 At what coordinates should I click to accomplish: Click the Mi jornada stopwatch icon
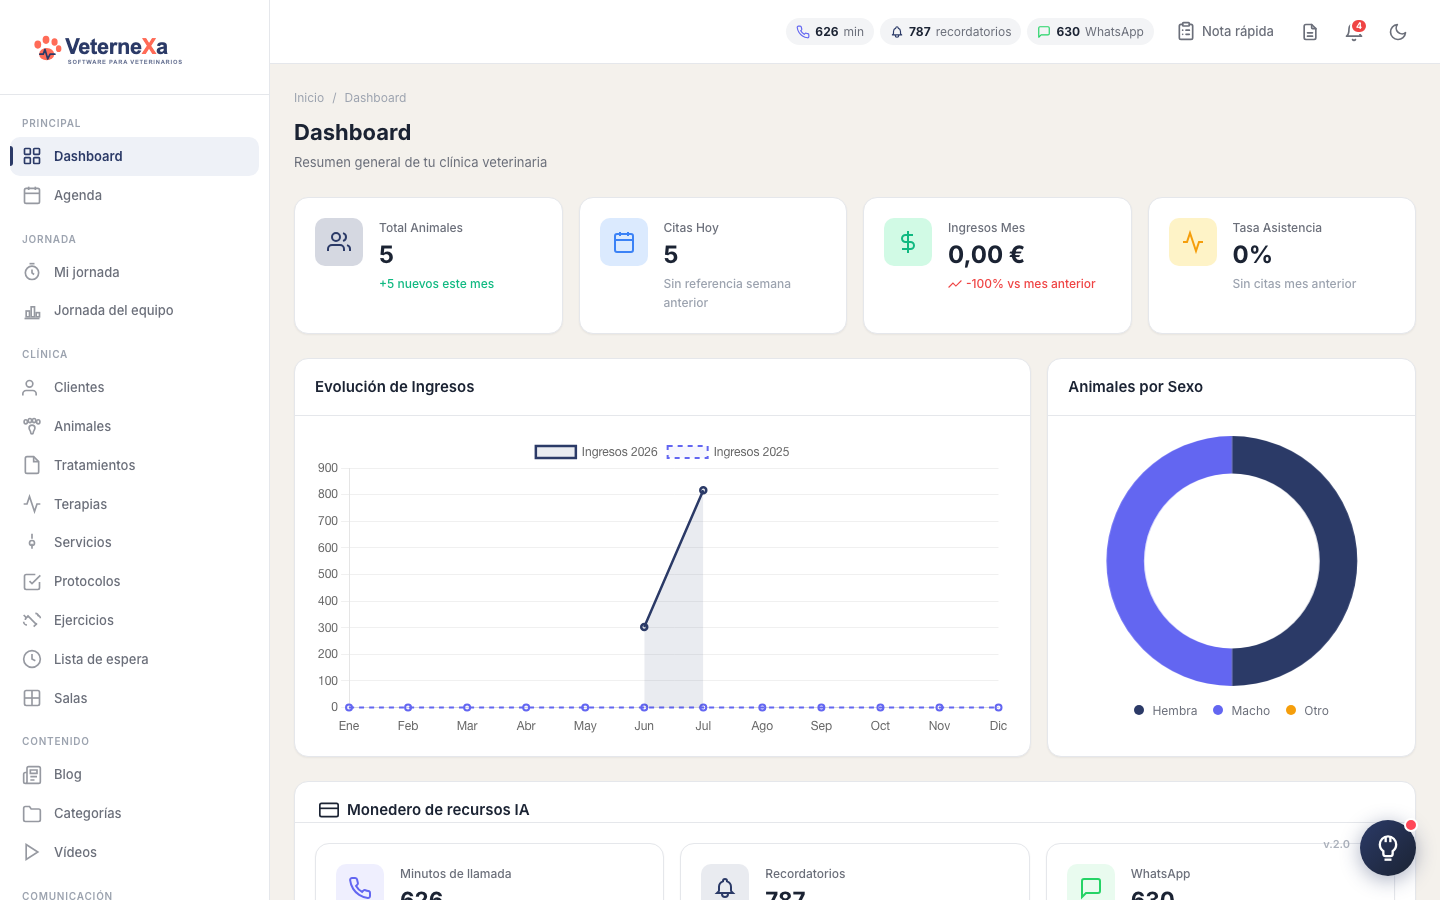coord(32,272)
